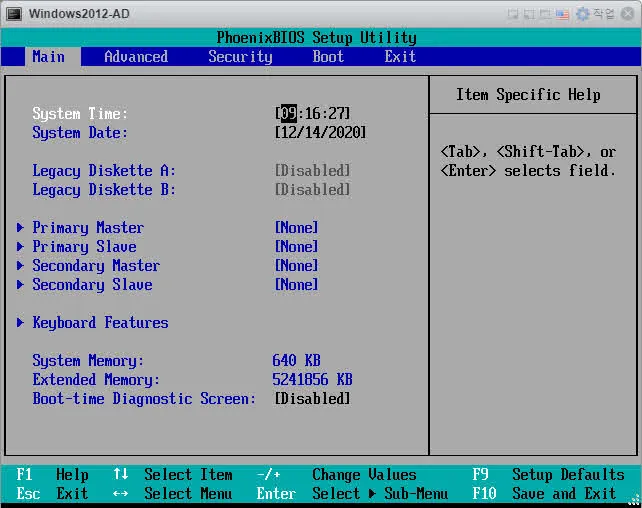The image size is (642, 508).
Task: Expand the Primary Slave arrow
Action: (x=20, y=246)
